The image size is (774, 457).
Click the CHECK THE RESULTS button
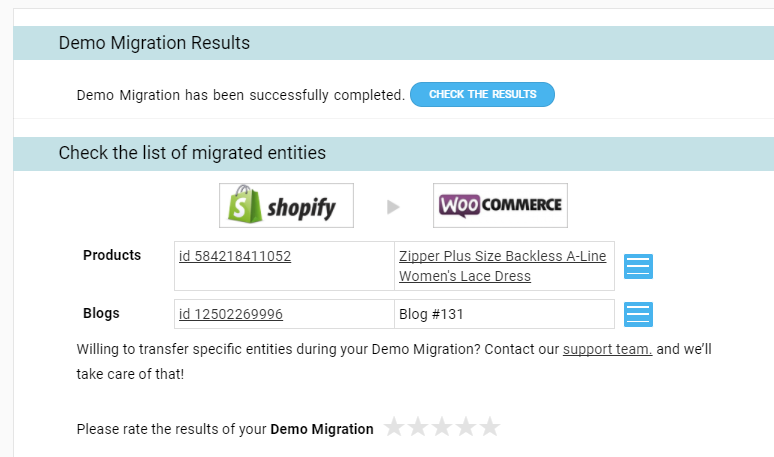click(482, 94)
